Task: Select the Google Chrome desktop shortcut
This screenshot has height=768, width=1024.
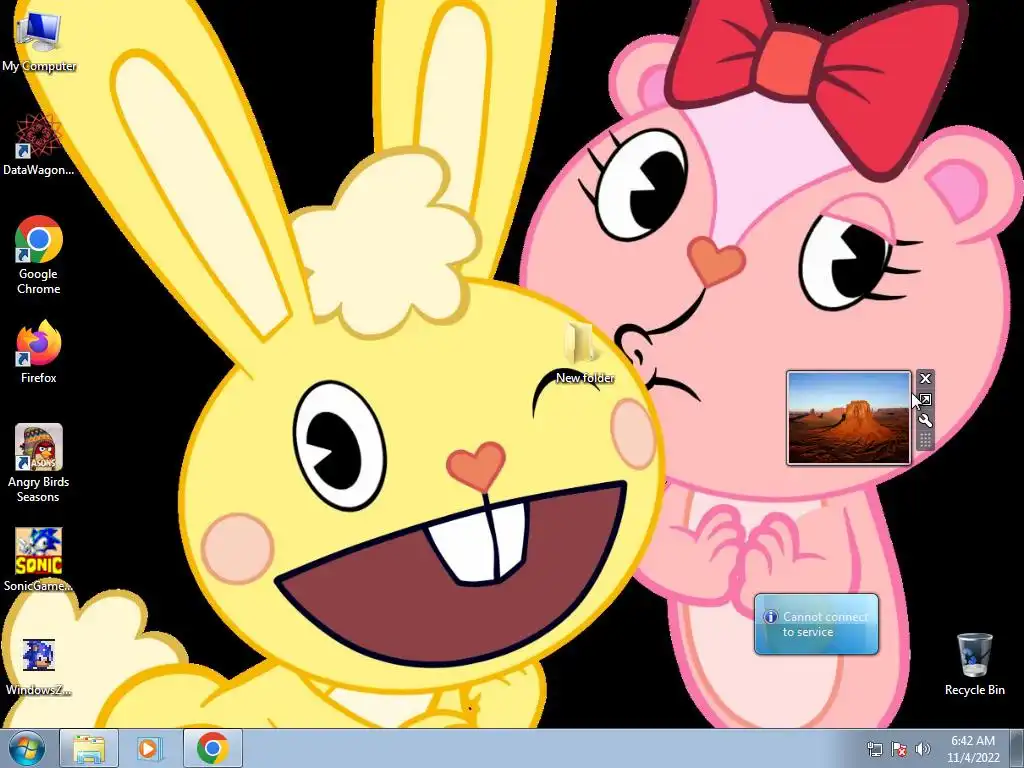Action: point(39,255)
